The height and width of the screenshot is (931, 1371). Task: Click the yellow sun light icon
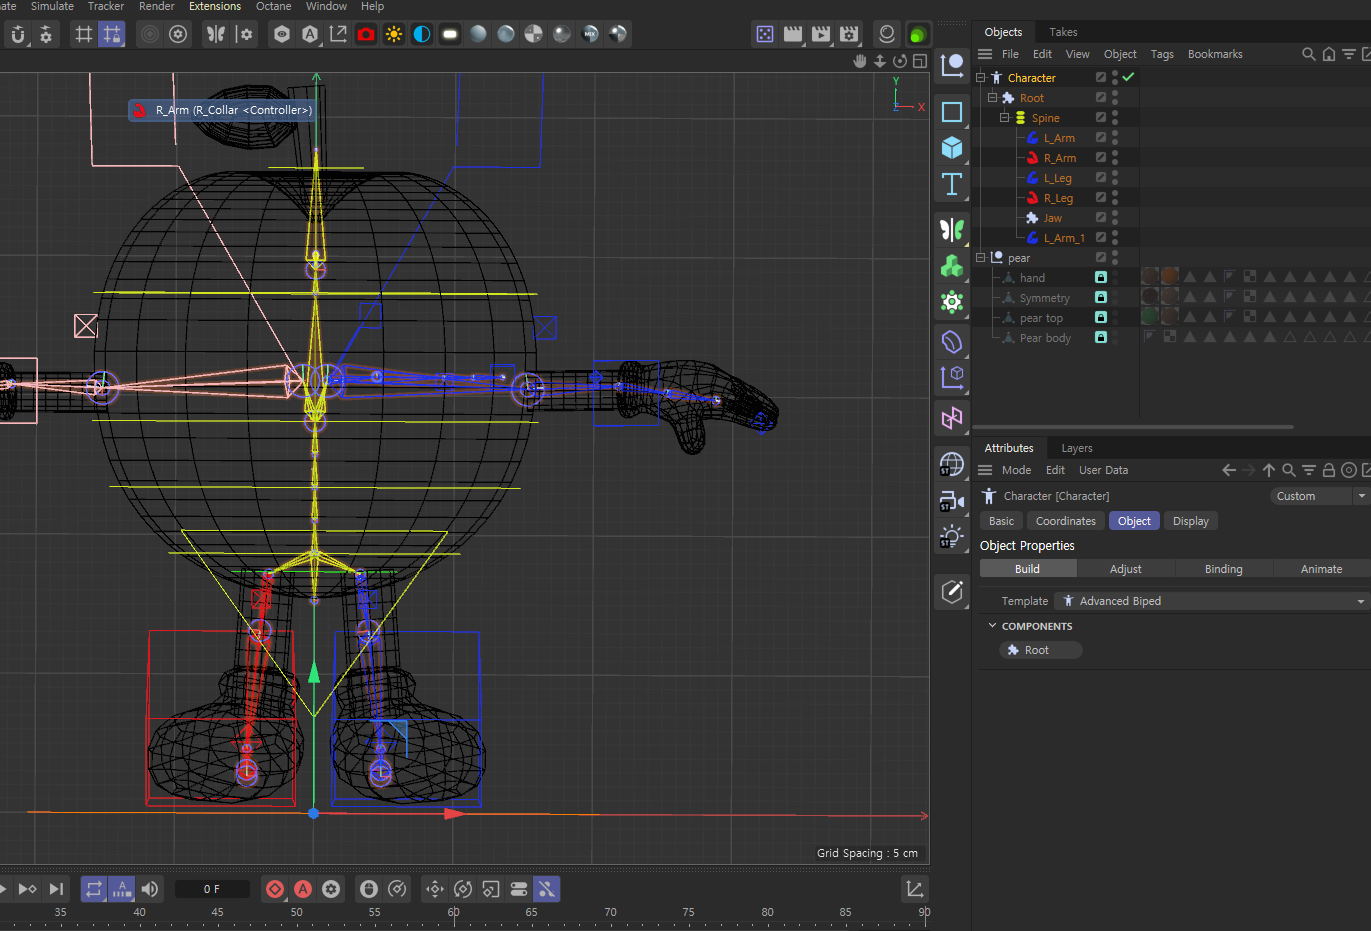(394, 35)
